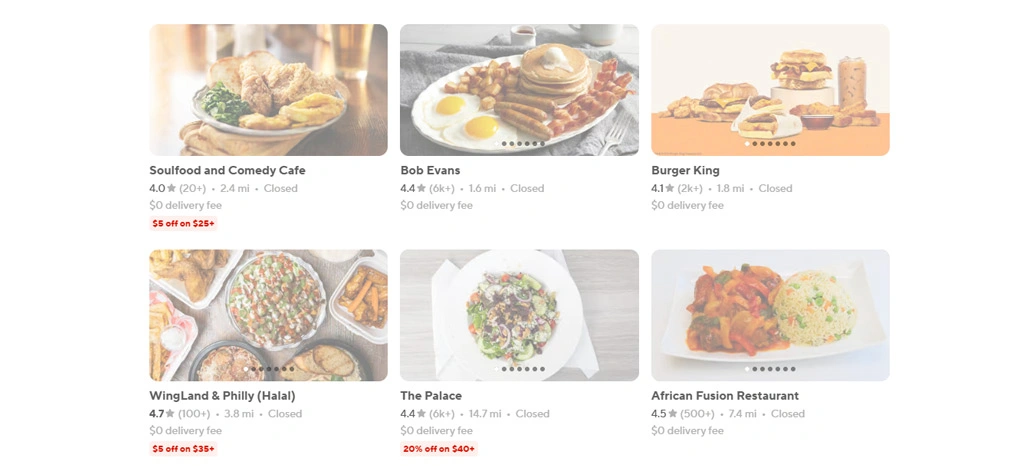Screen dimensions: 1026x466
Task: Click the "$5 off on $25+" promo badge
Action: 183,224
